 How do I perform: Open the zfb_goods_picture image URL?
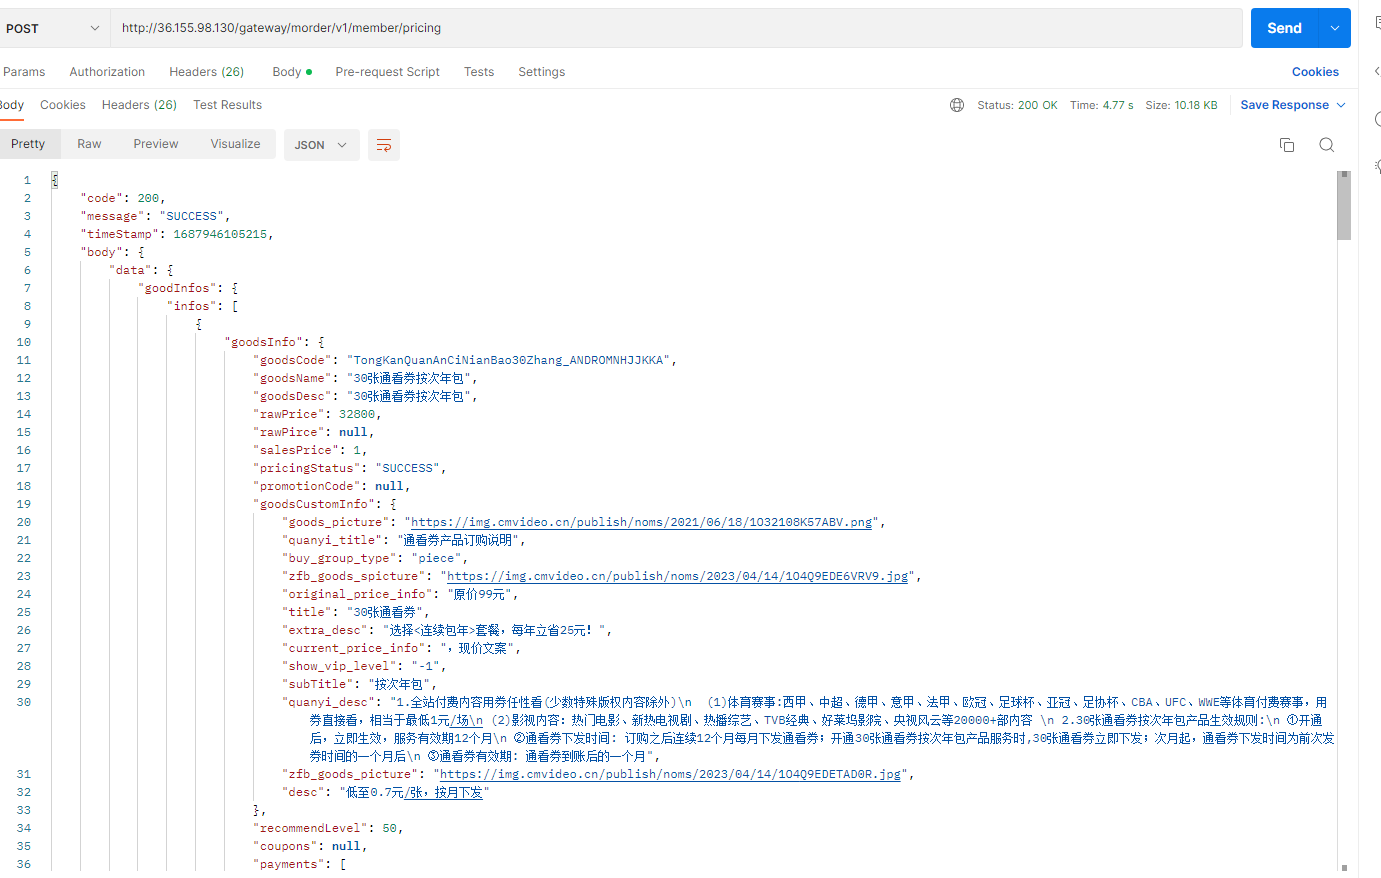pyautogui.click(x=670, y=774)
